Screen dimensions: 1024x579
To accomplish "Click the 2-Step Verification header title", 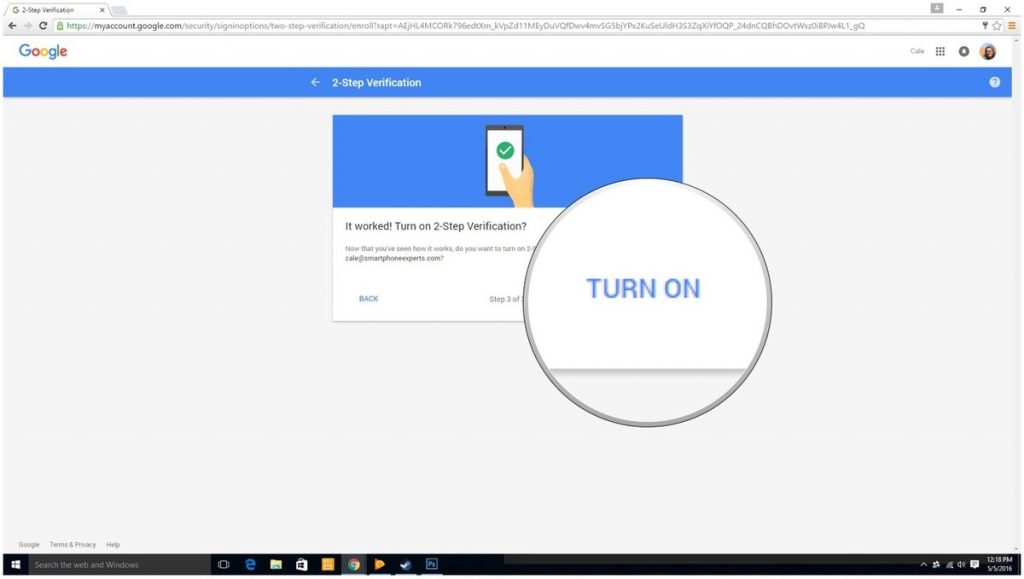I will (x=376, y=82).
